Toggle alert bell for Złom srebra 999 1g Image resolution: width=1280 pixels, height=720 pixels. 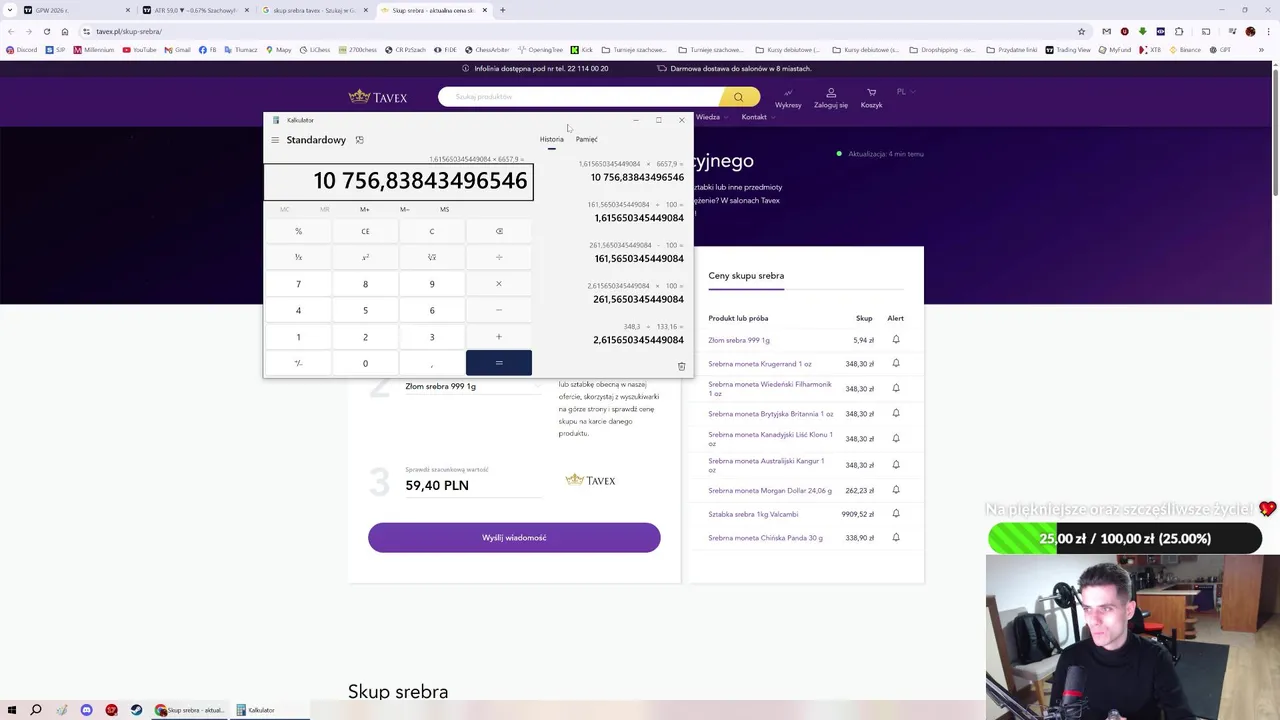896,339
